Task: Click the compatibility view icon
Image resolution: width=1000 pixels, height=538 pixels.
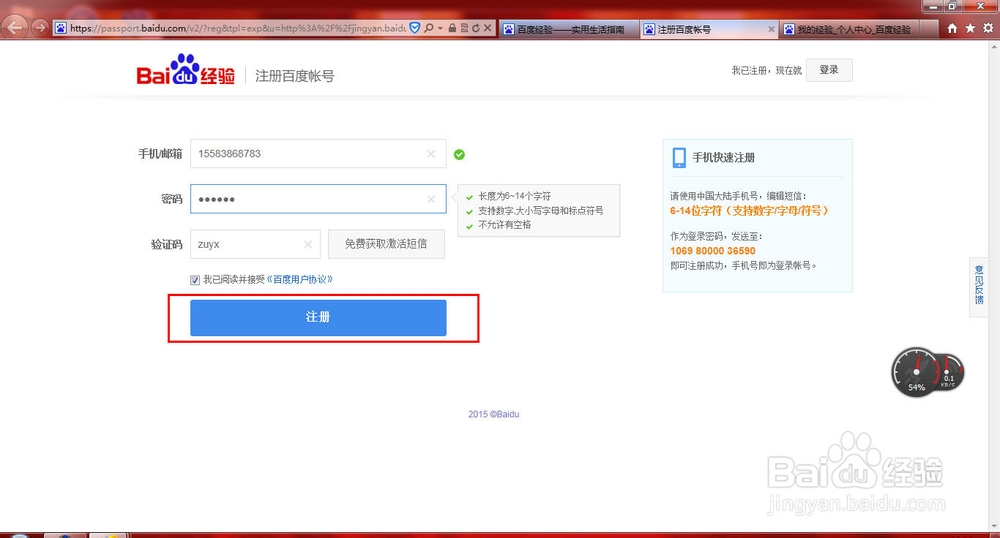Action: click(464, 28)
